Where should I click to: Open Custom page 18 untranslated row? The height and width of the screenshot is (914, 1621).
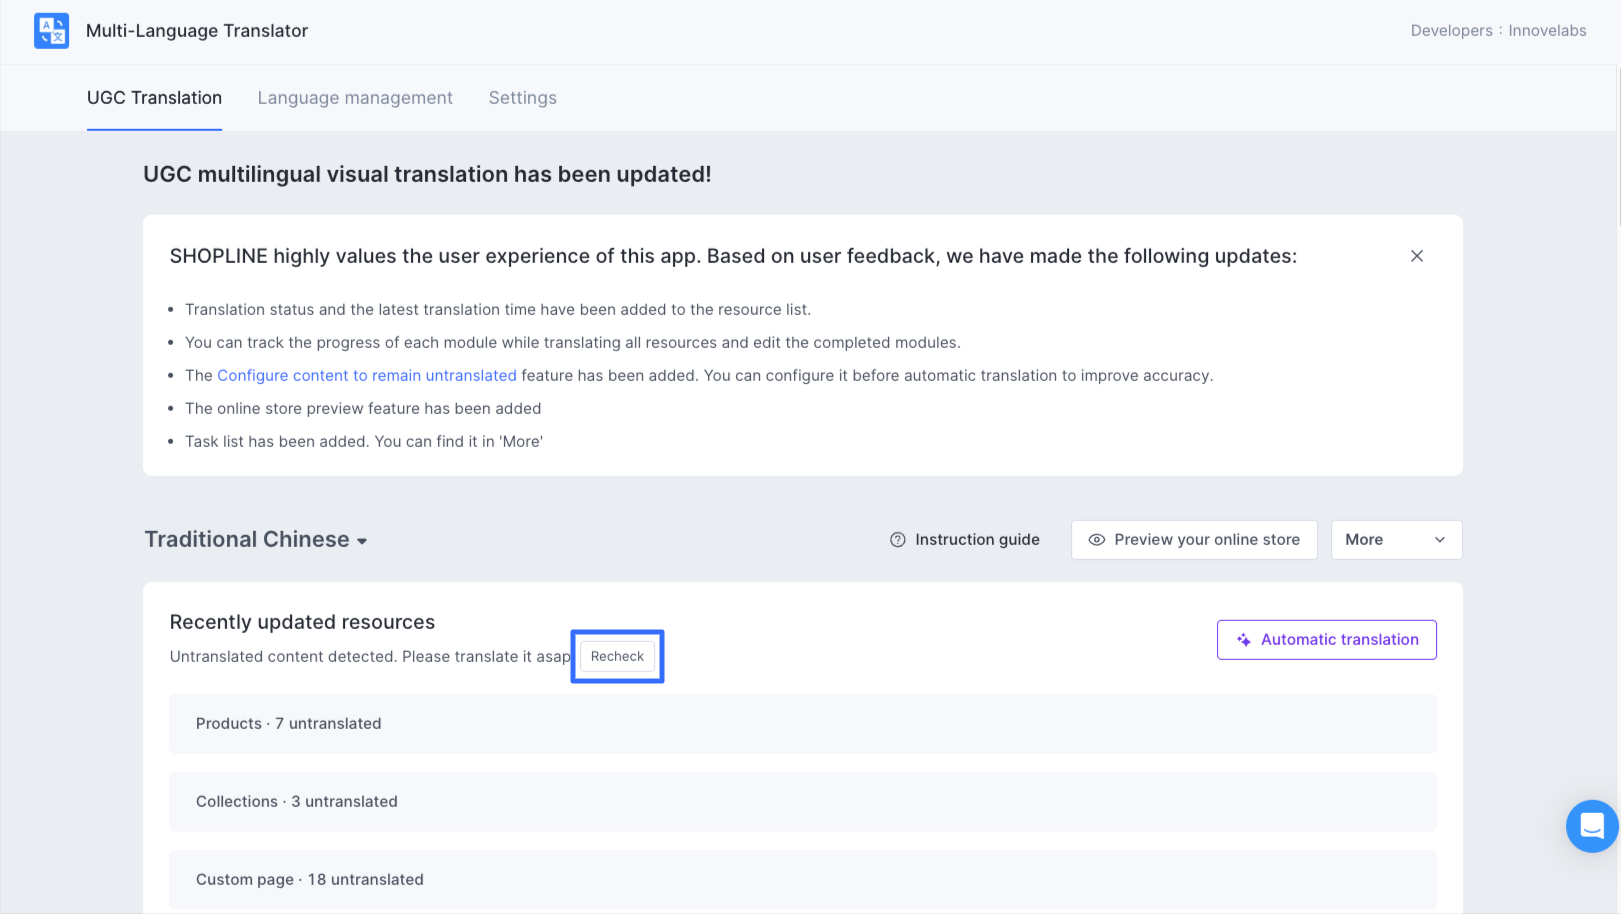pos(802,880)
